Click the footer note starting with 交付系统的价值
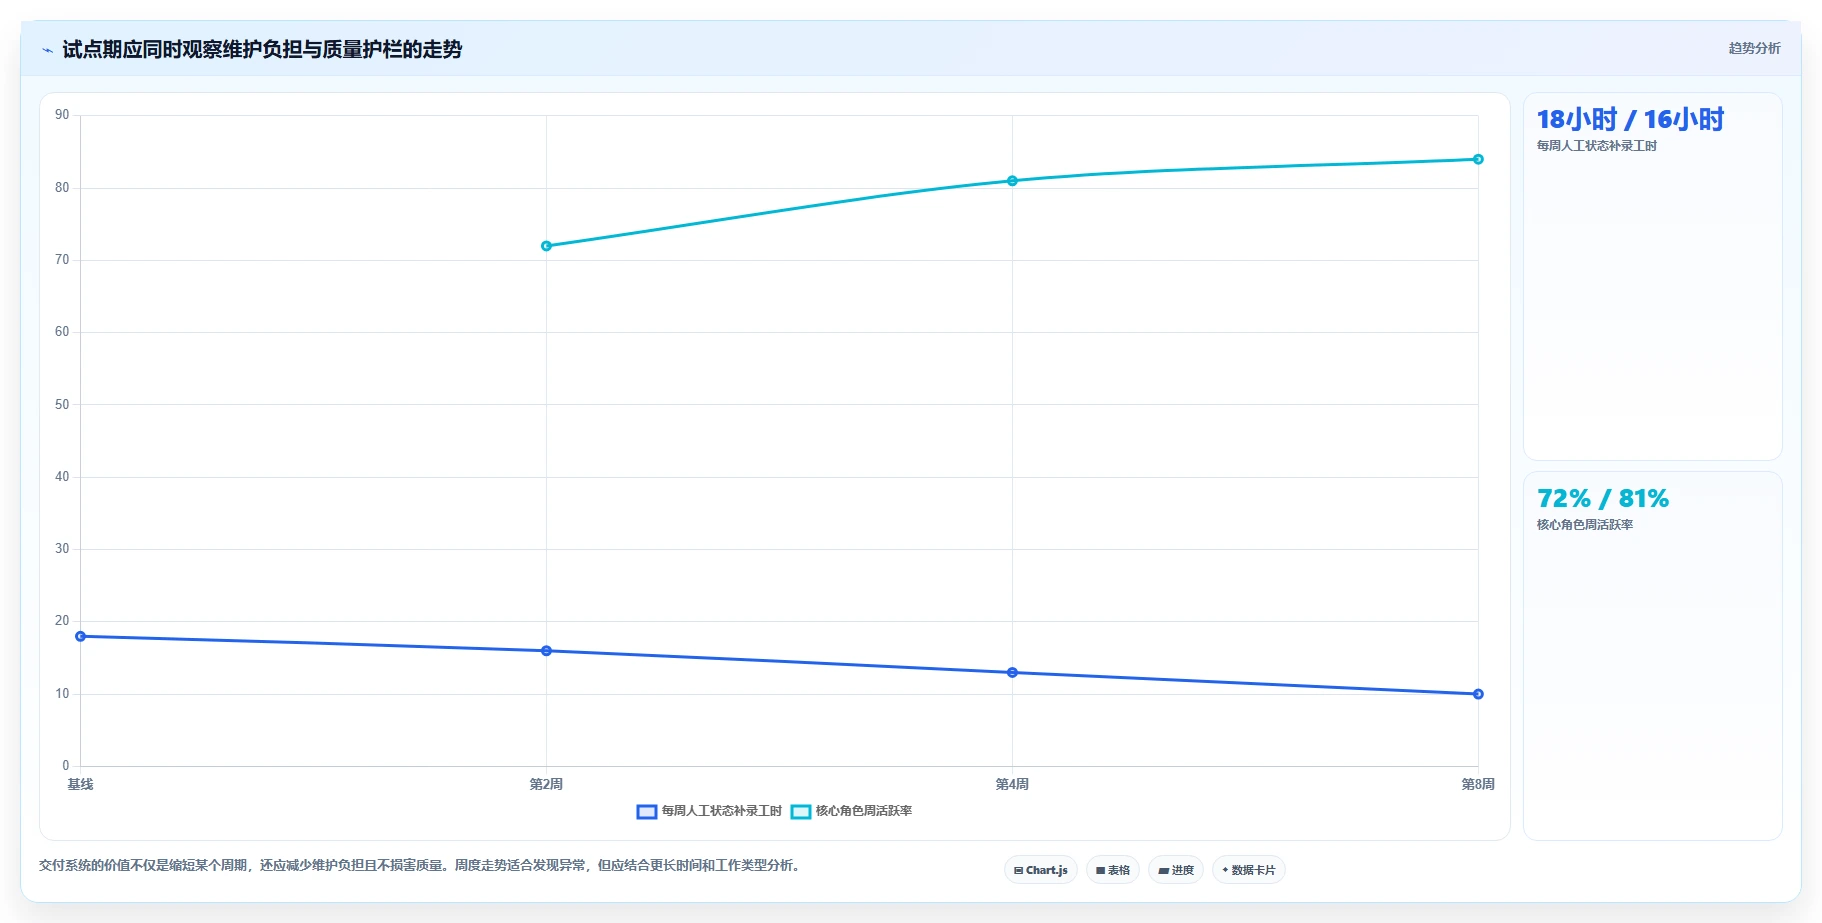Image resolution: width=1822 pixels, height=923 pixels. (420, 865)
